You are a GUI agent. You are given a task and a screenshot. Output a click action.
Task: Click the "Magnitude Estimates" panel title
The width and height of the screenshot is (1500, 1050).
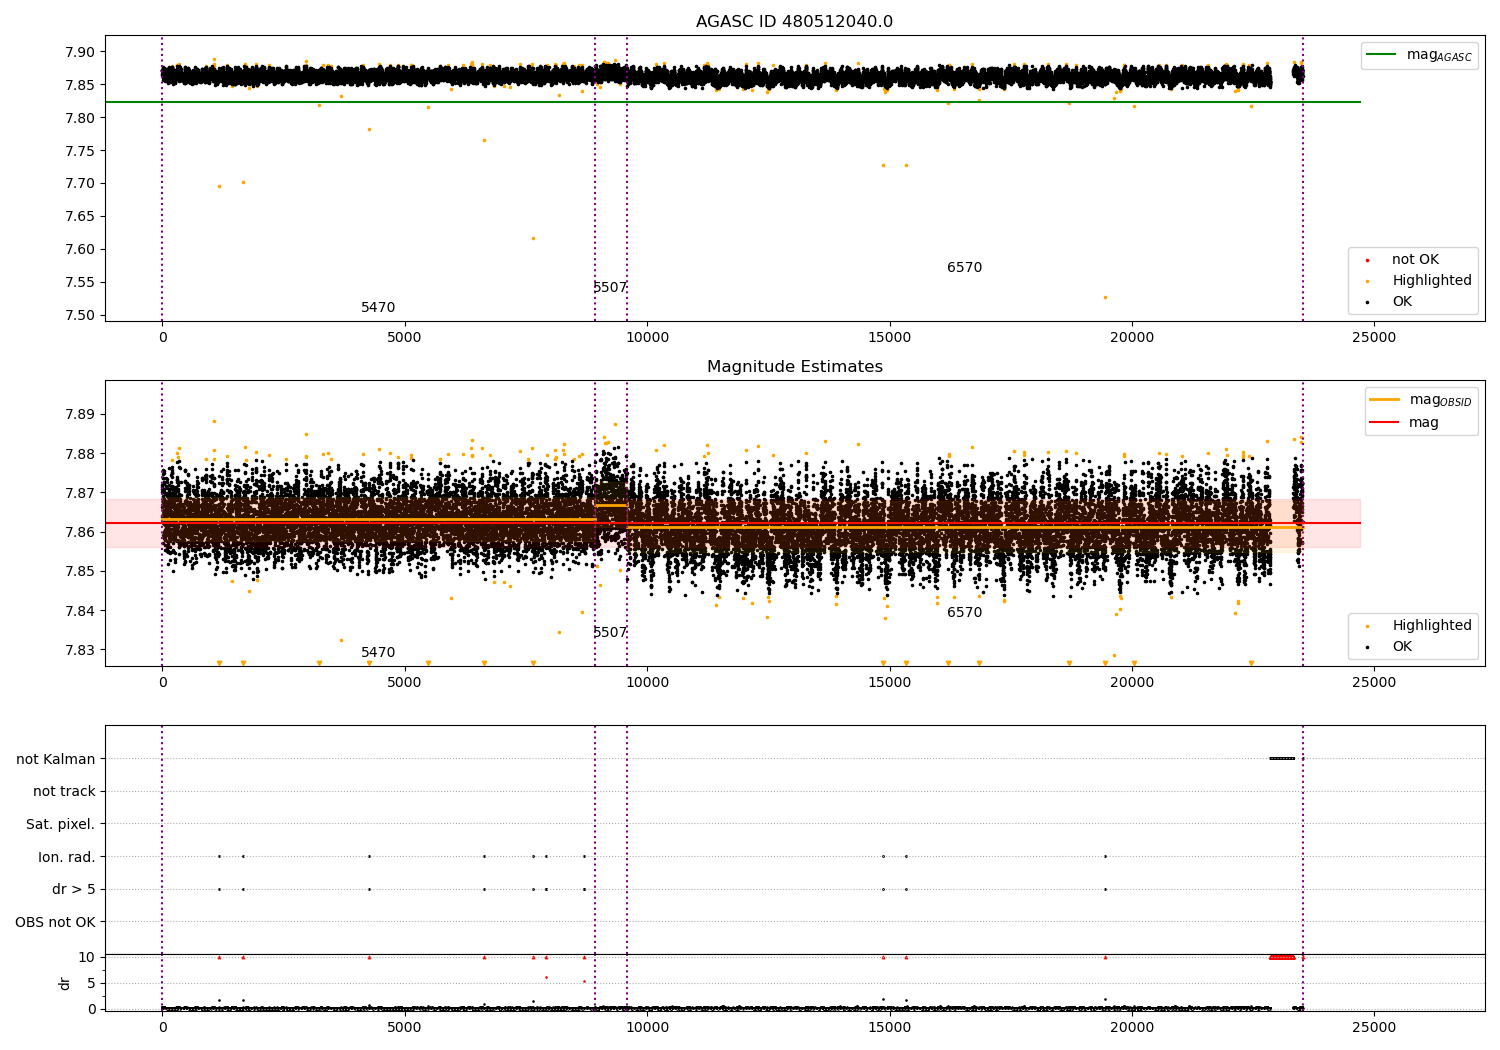coord(794,367)
